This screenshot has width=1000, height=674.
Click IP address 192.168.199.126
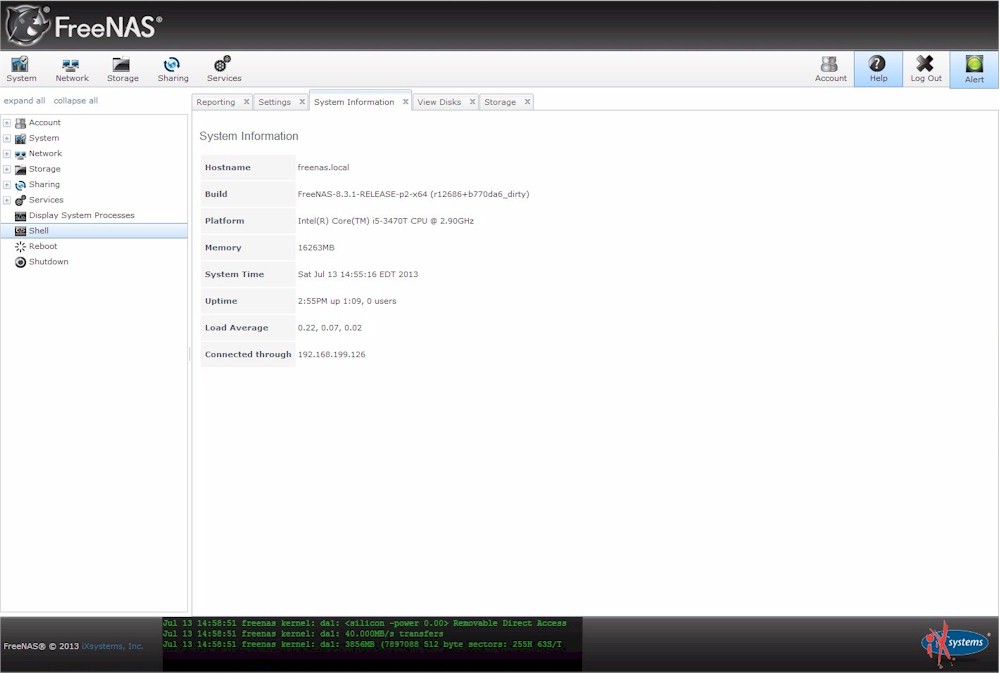(x=332, y=355)
